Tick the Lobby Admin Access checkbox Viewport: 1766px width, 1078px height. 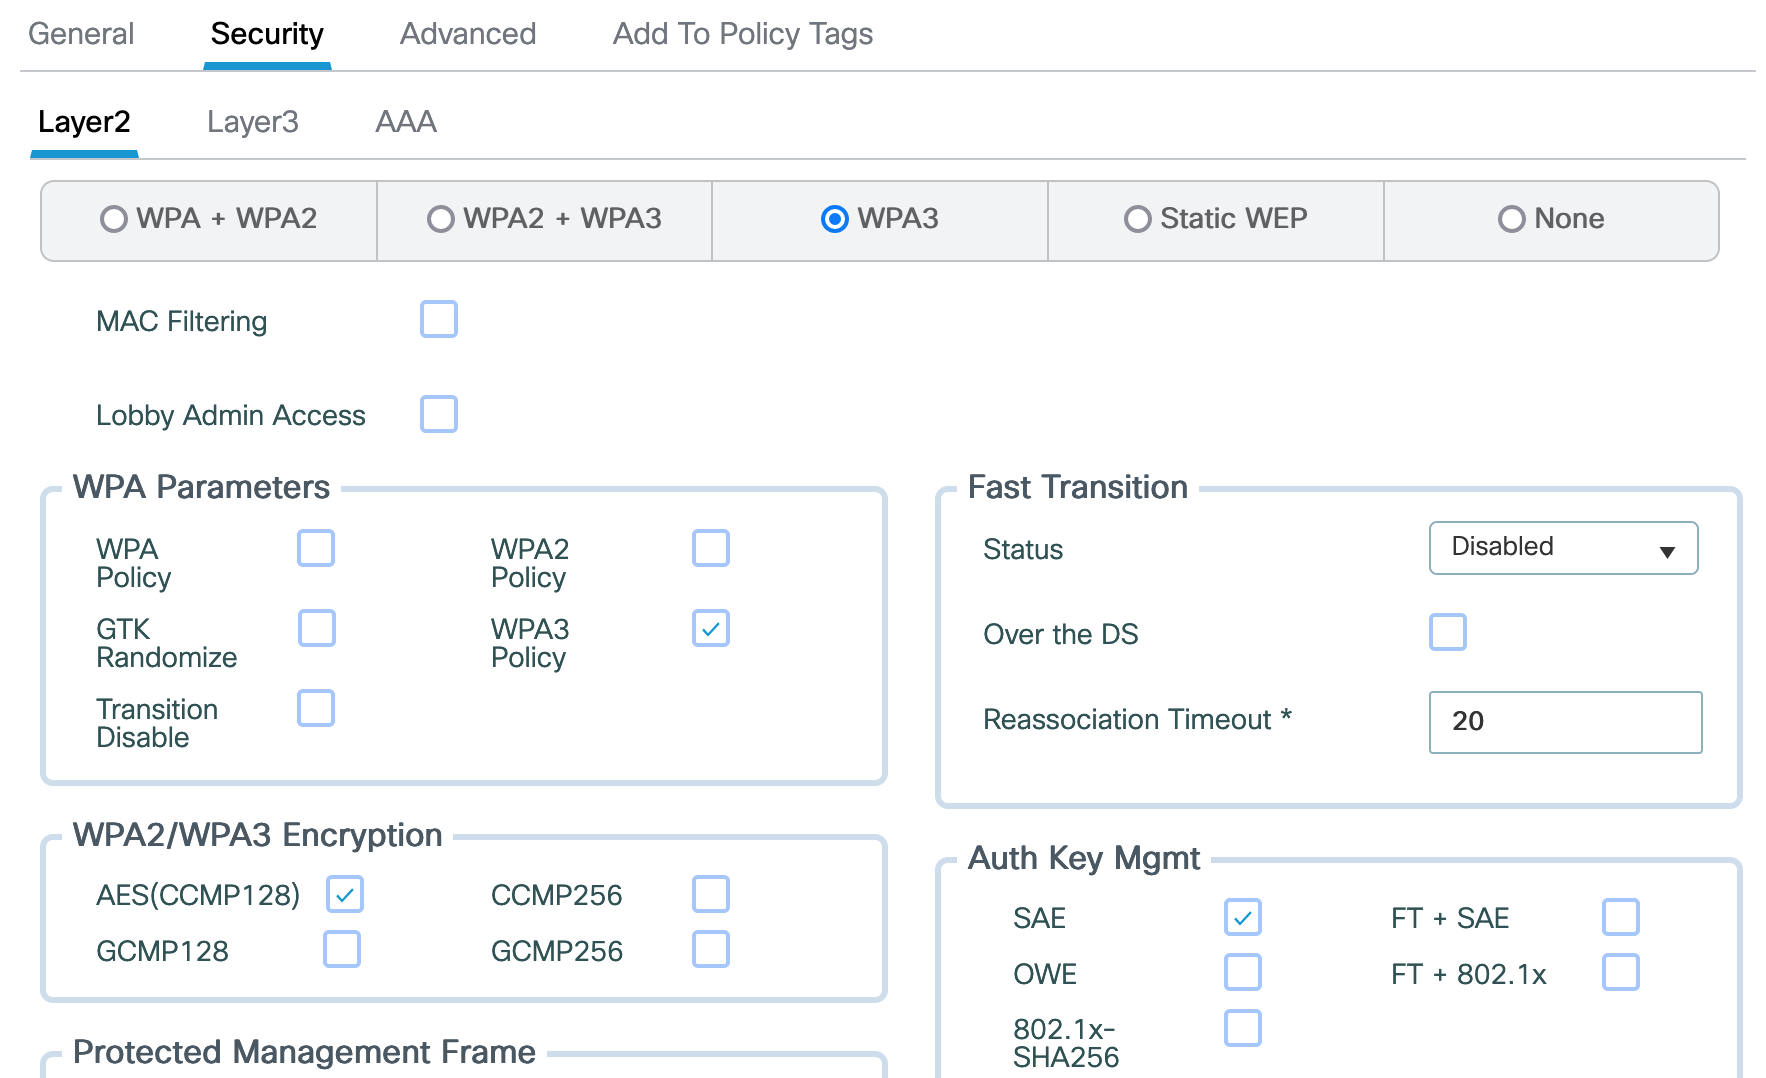point(439,414)
